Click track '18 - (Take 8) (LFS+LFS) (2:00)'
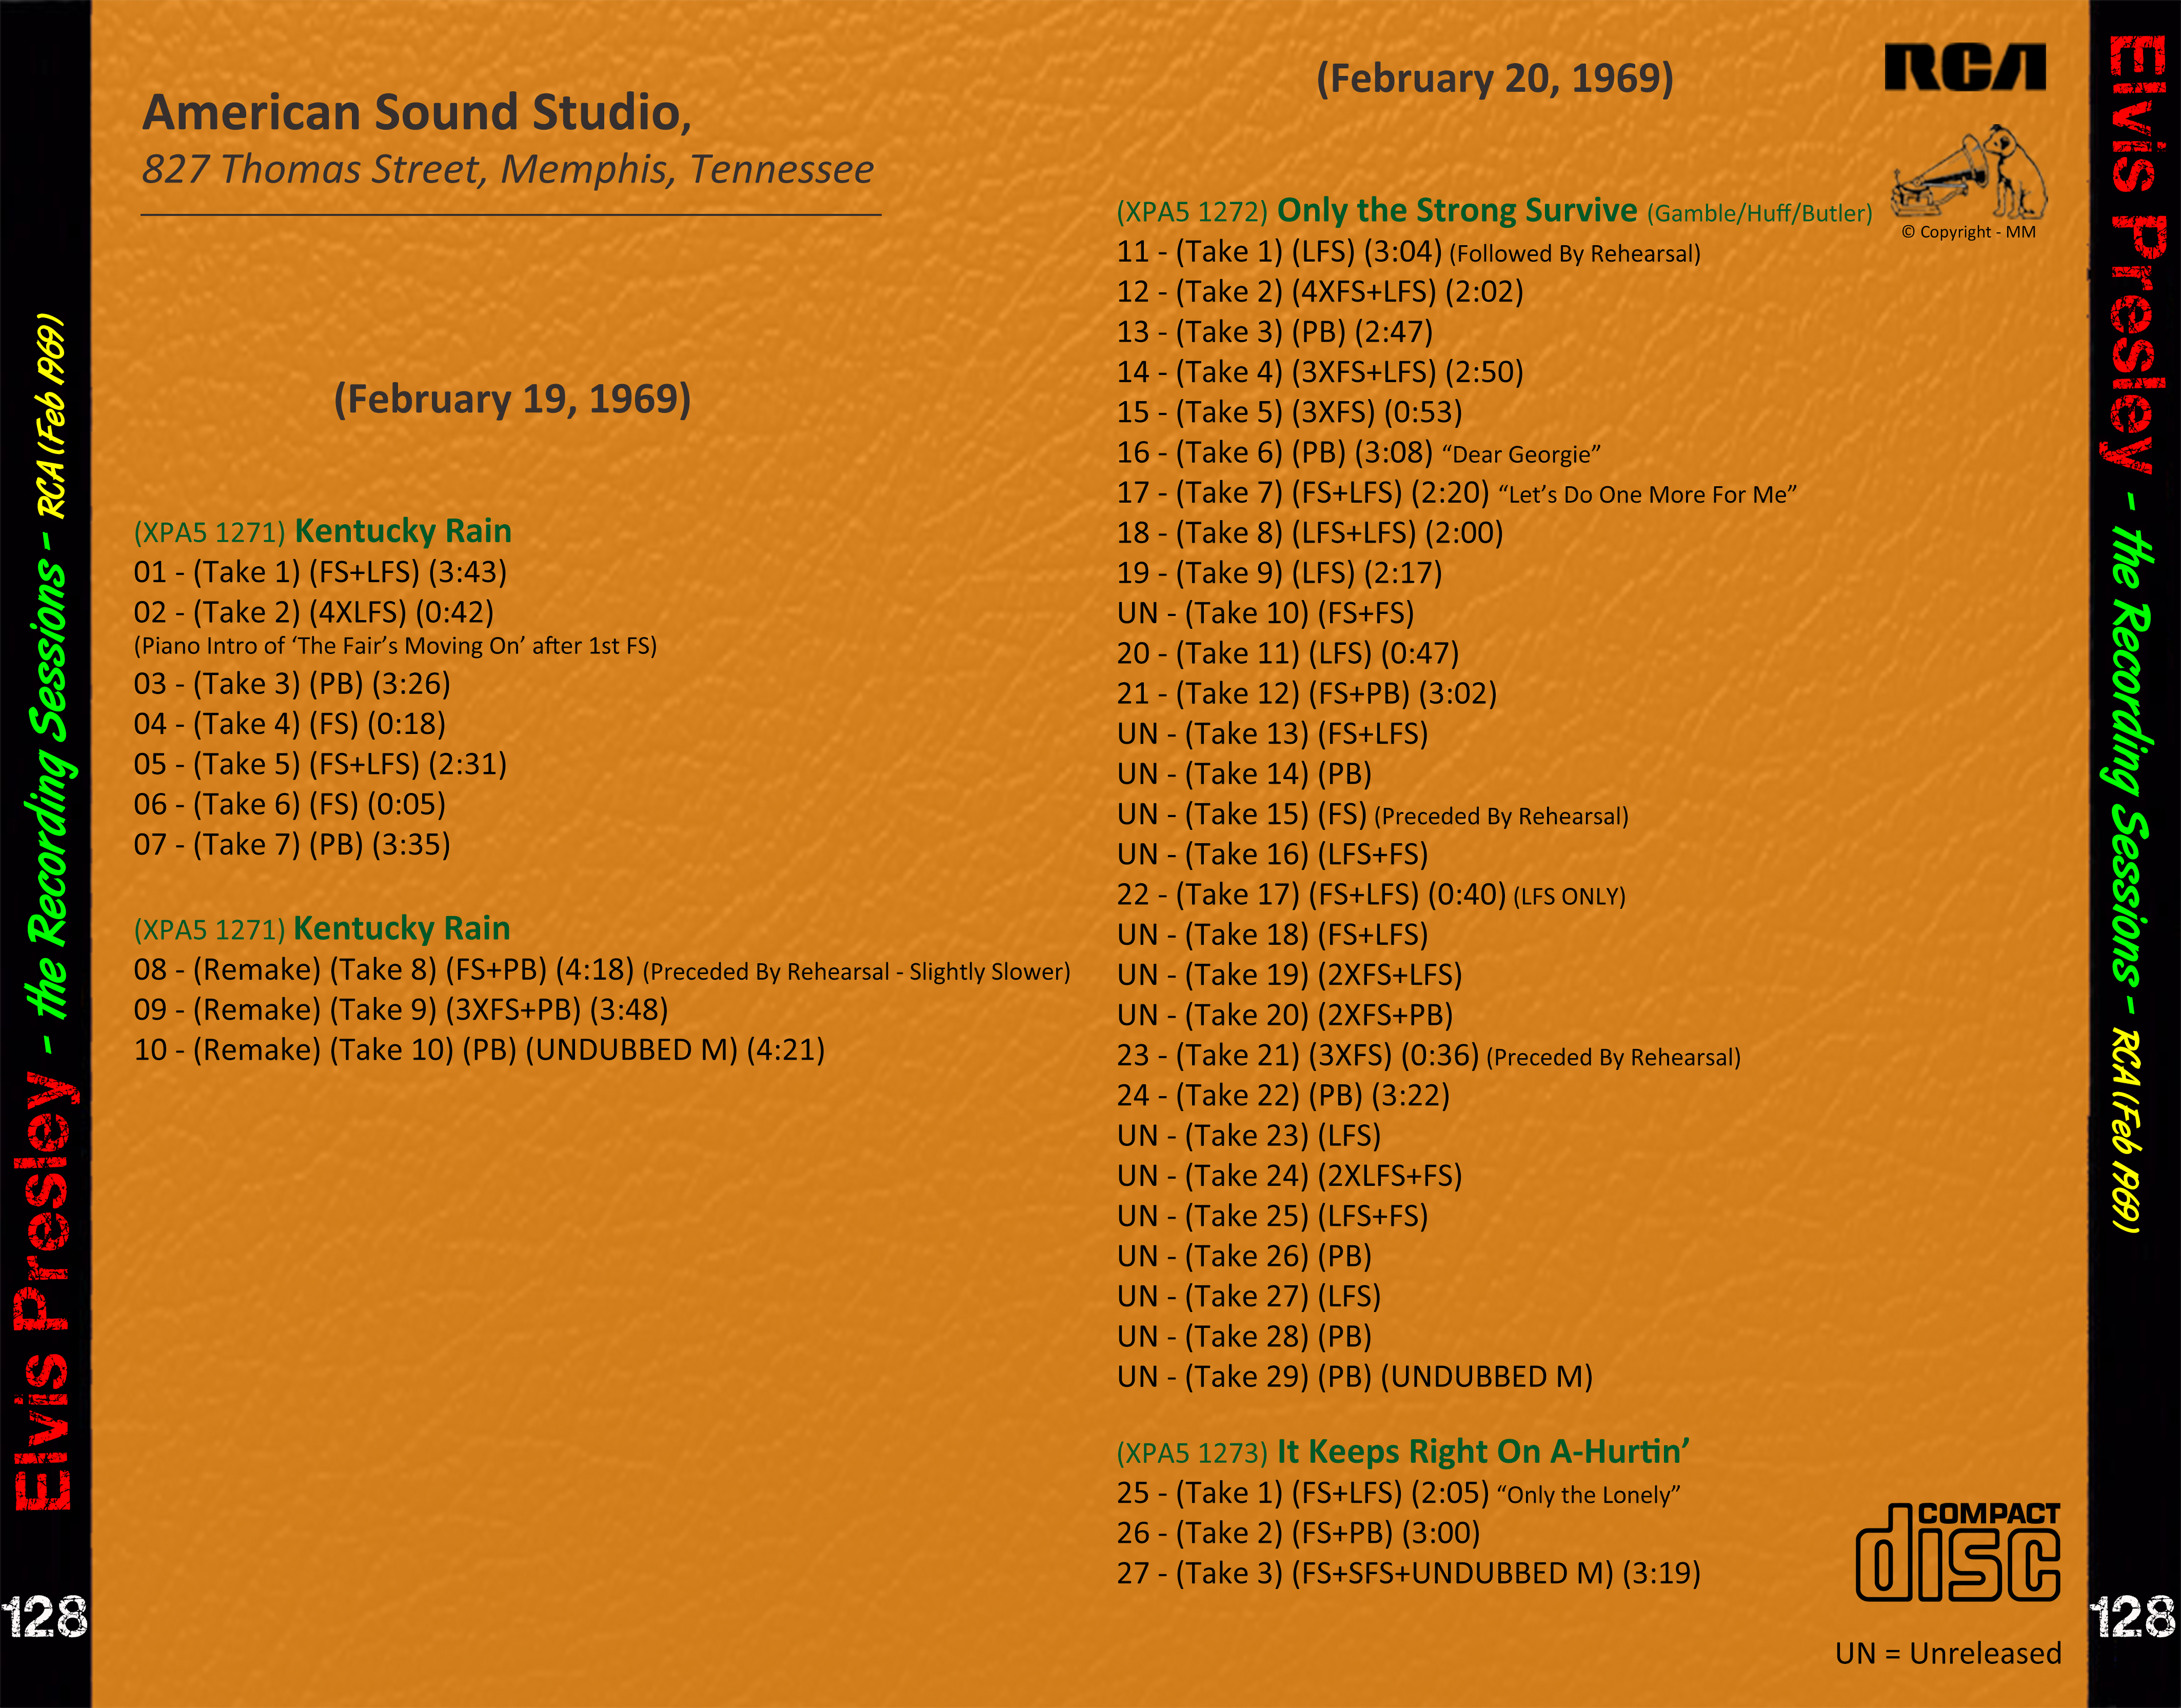 tap(1310, 533)
